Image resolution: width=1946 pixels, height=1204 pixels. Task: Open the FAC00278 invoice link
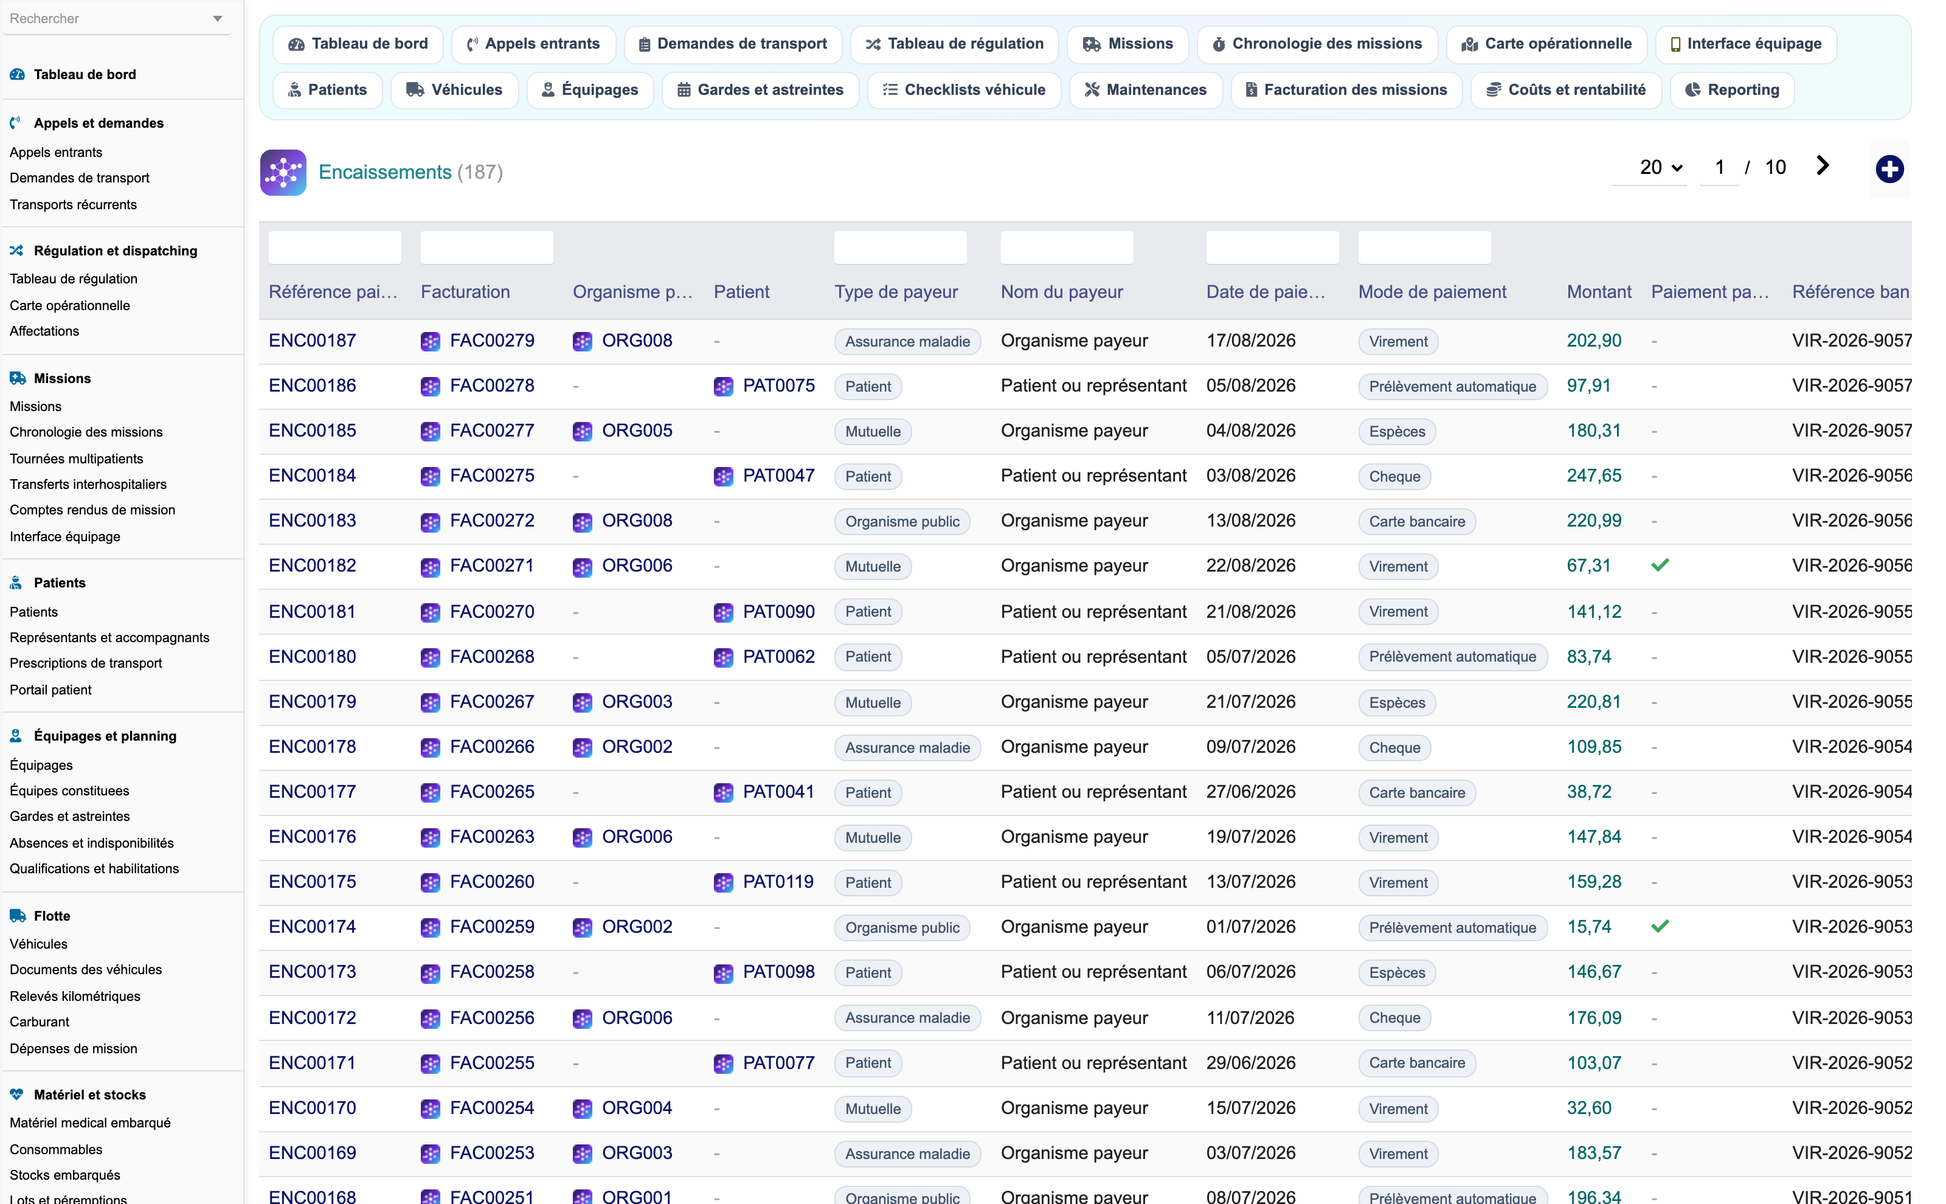click(x=492, y=386)
